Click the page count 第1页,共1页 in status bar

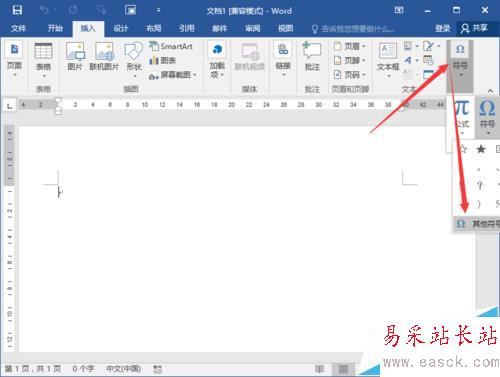click(x=33, y=369)
